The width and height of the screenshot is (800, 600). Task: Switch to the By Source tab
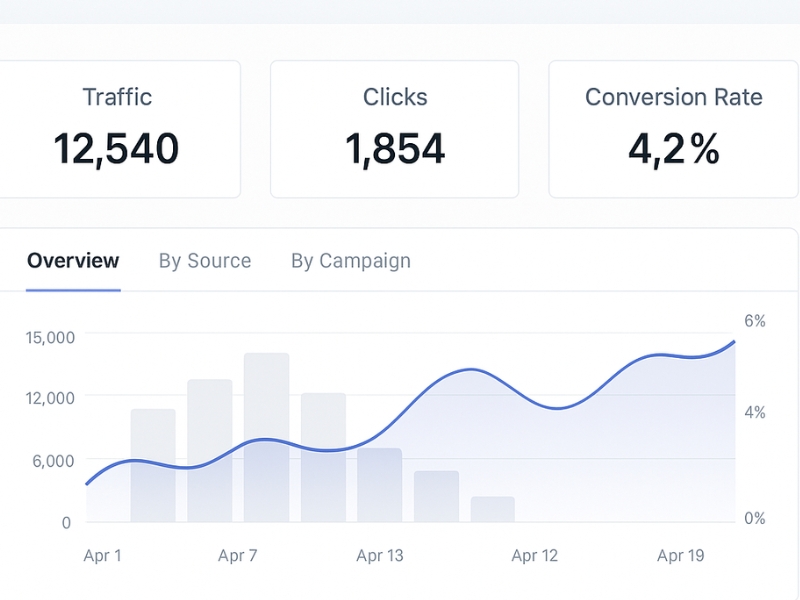click(204, 260)
